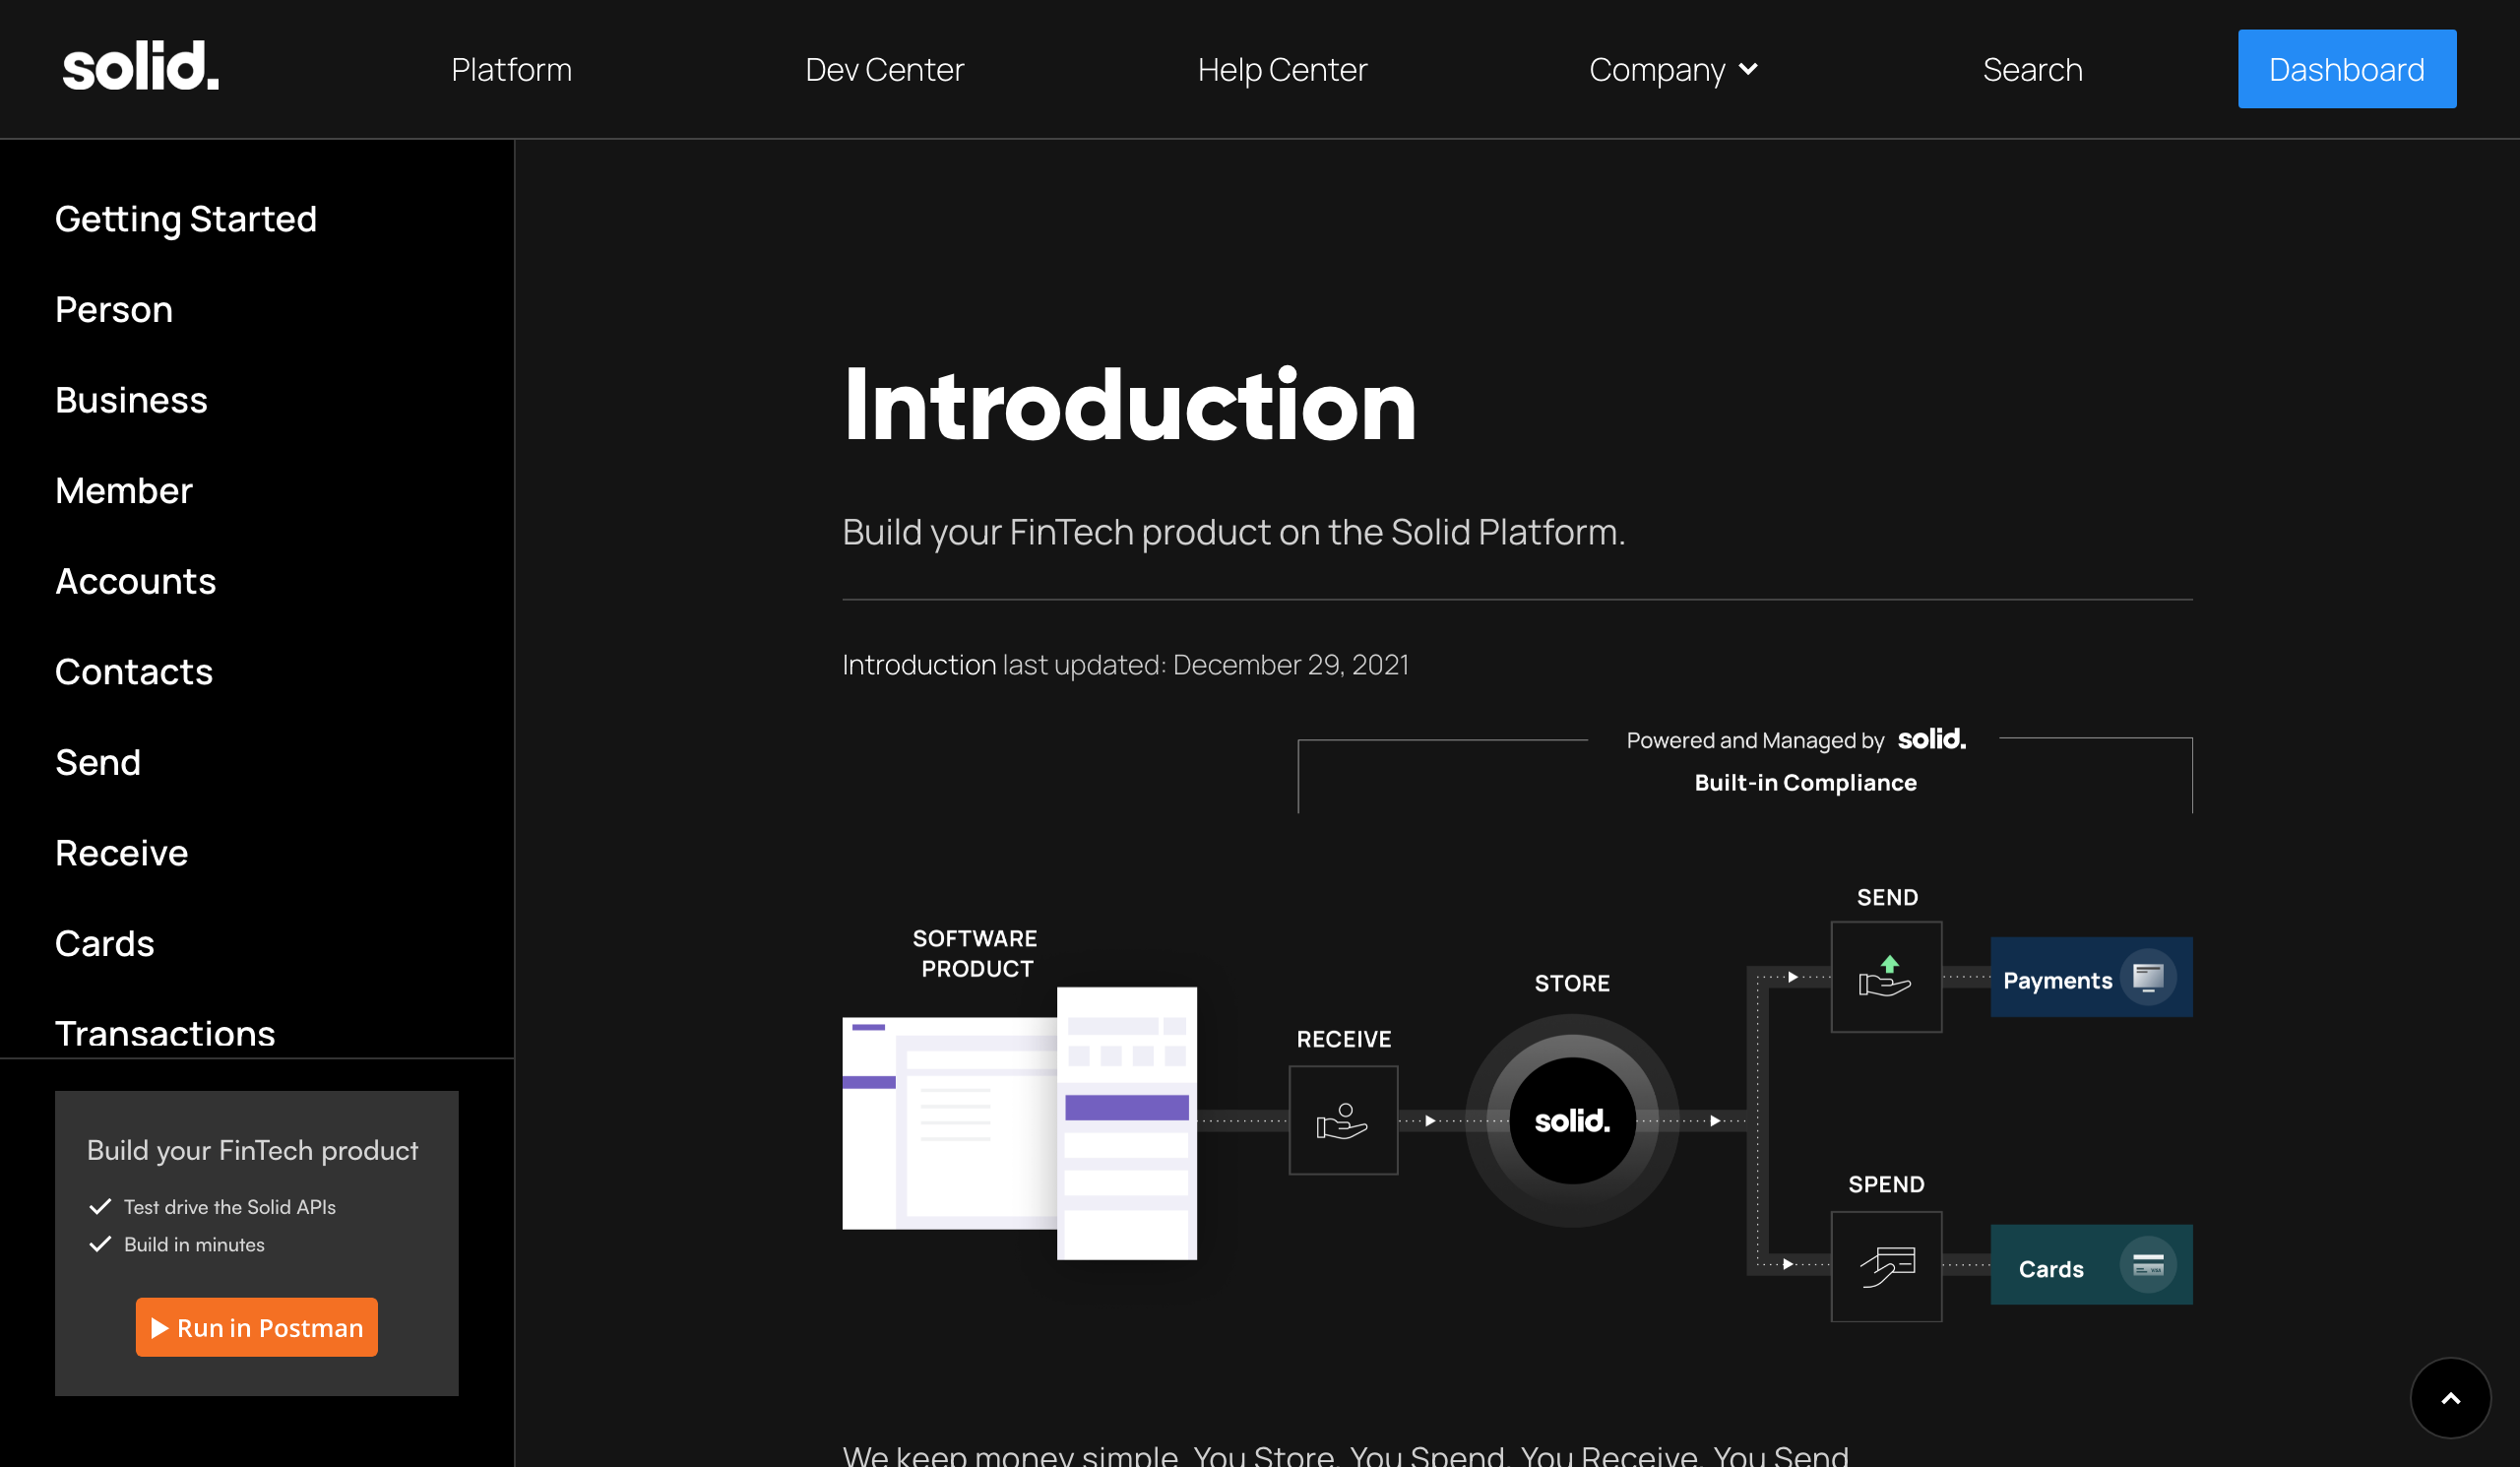Click the play triangle in Postman button
Image resolution: width=2520 pixels, height=1467 pixels.
pyautogui.click(x=159, y=1328)
